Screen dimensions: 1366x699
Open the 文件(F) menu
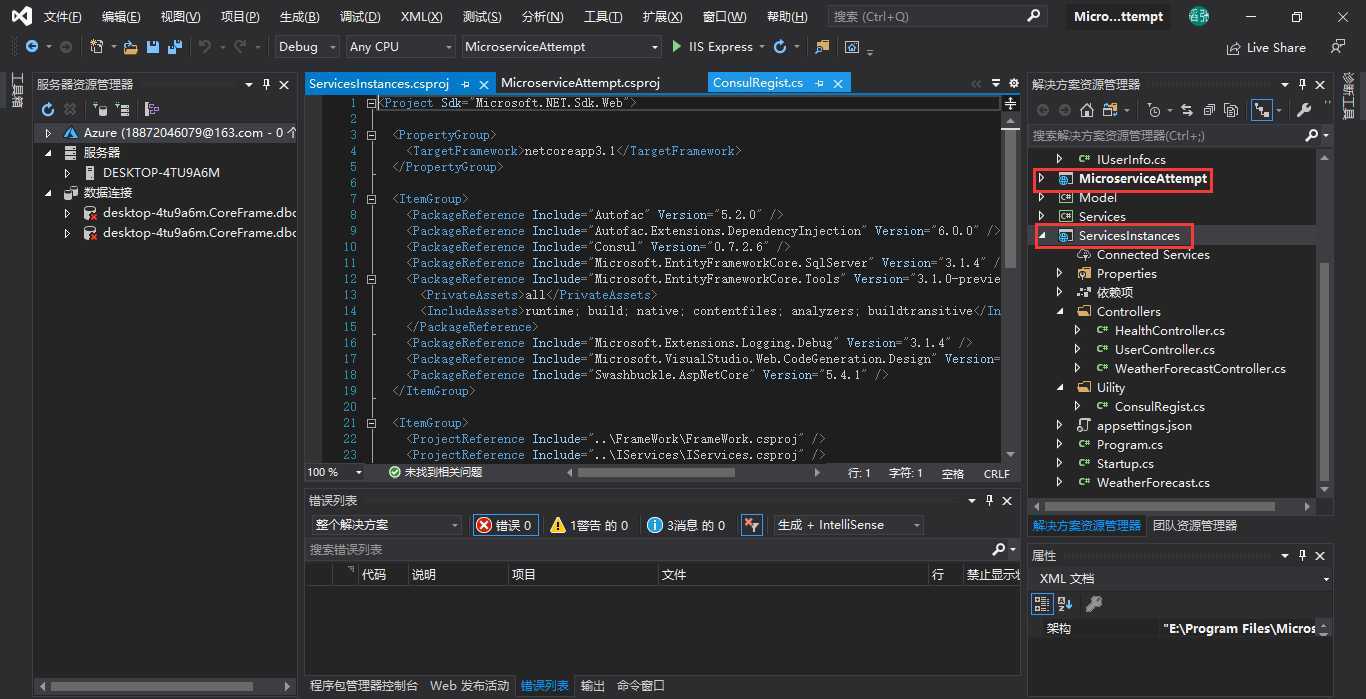pos(63,17)
